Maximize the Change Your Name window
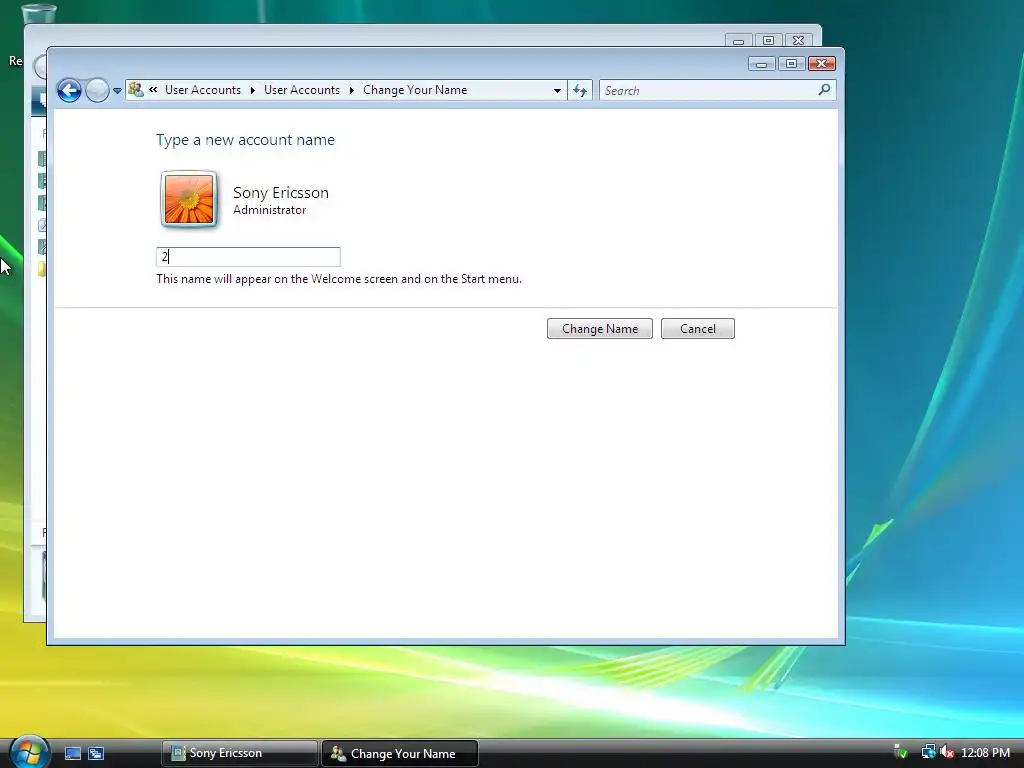 792,63
